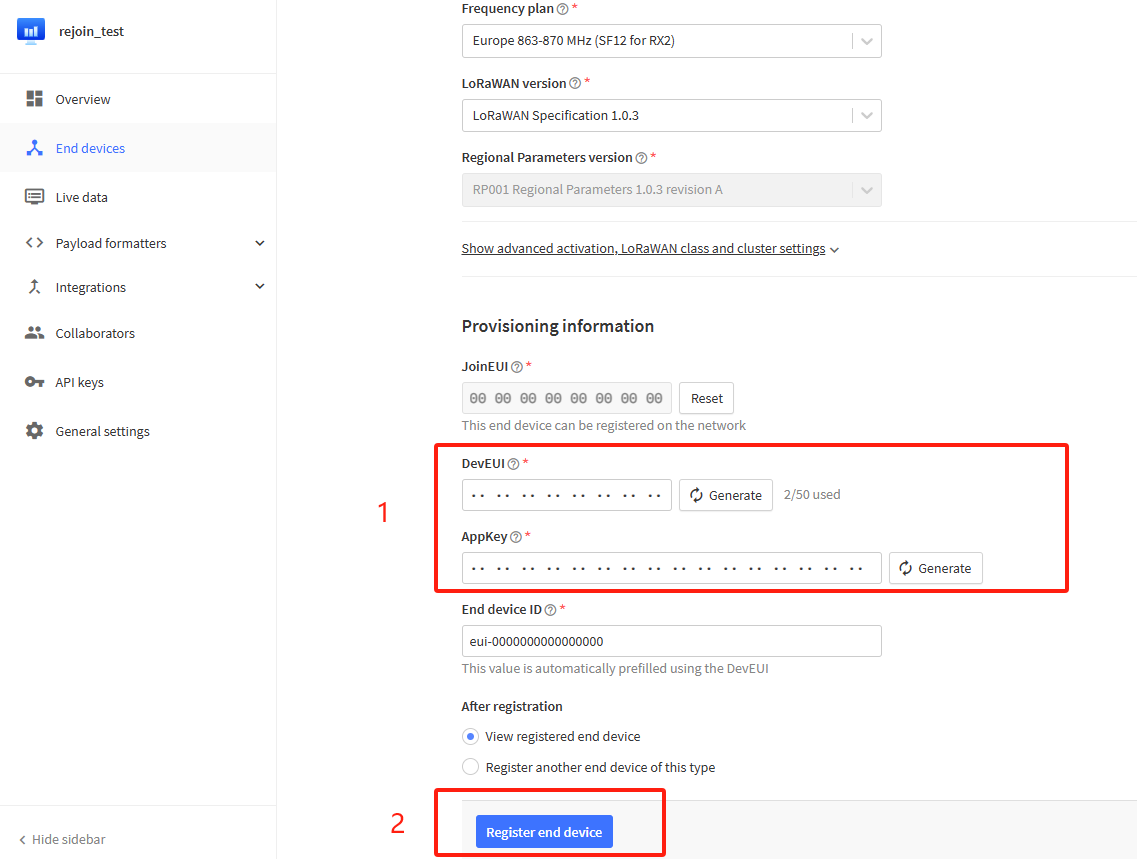Click the Overview dashboard icon
The height and width of the screenshot is (859, 1137).
coord(34,99)
